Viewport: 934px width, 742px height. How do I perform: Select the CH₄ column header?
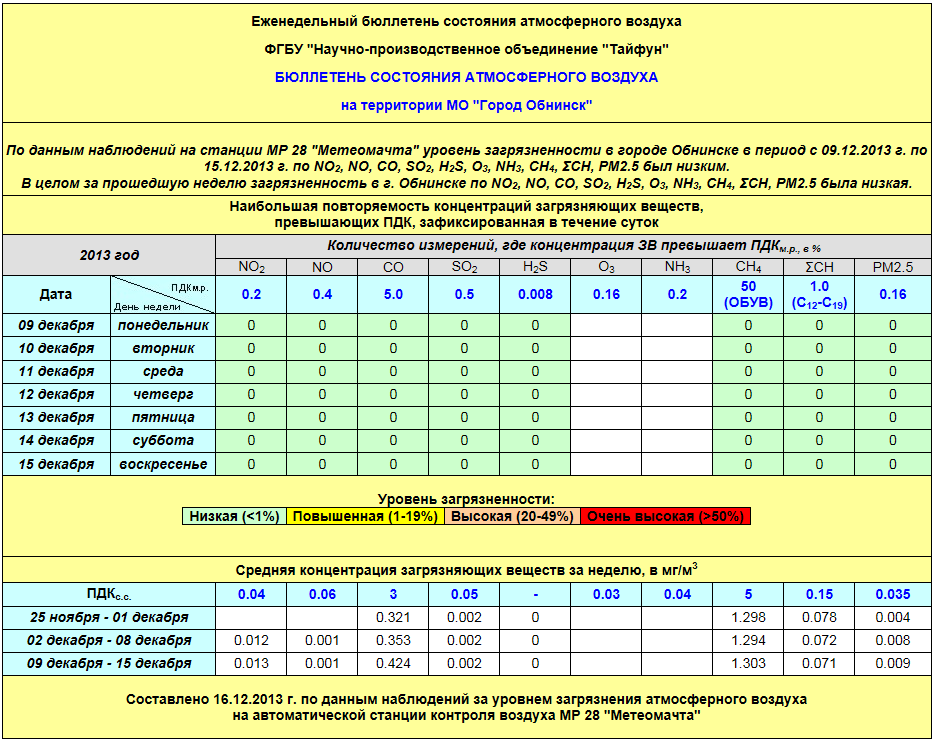tap(748, 267)
